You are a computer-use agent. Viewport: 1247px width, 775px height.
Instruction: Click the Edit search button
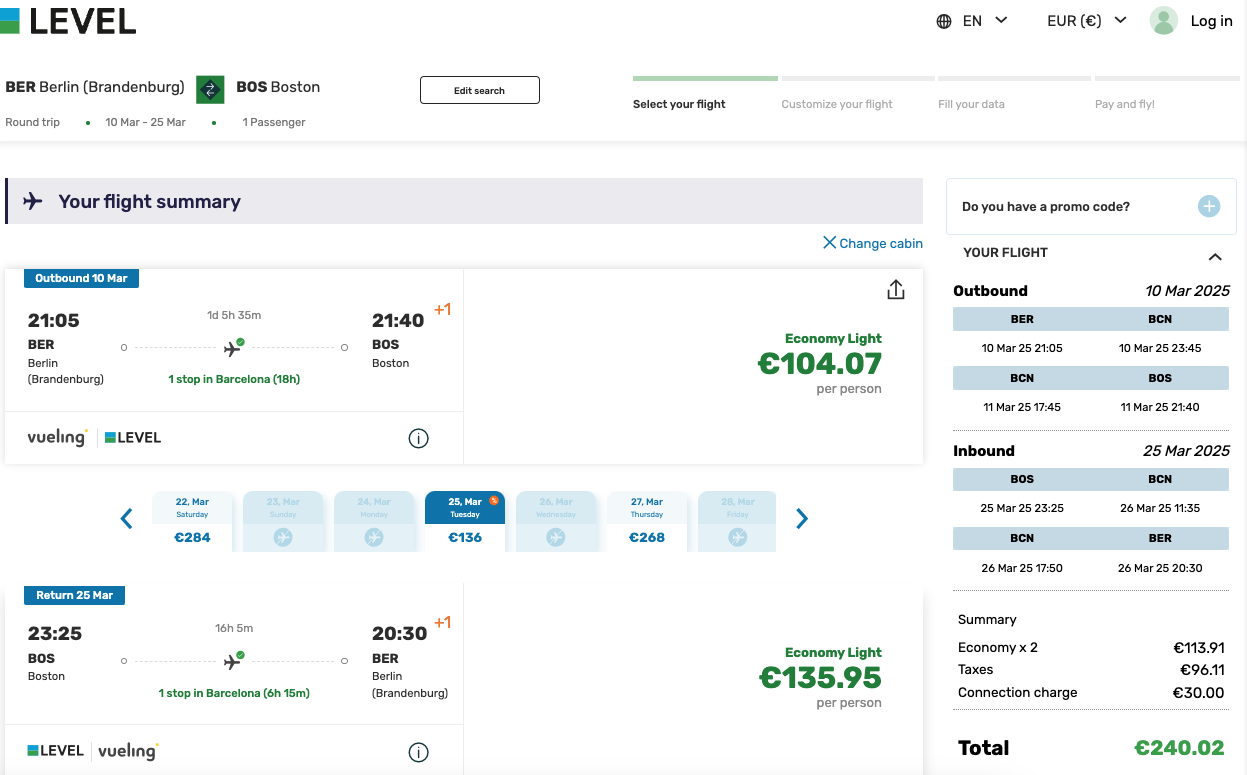tap(480, 90)
